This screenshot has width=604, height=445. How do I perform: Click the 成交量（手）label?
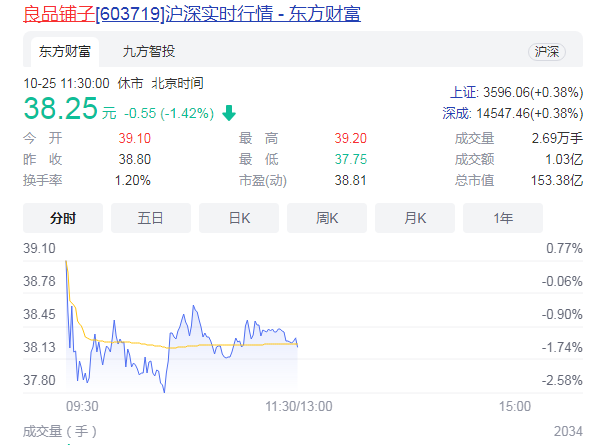(60, 431)
